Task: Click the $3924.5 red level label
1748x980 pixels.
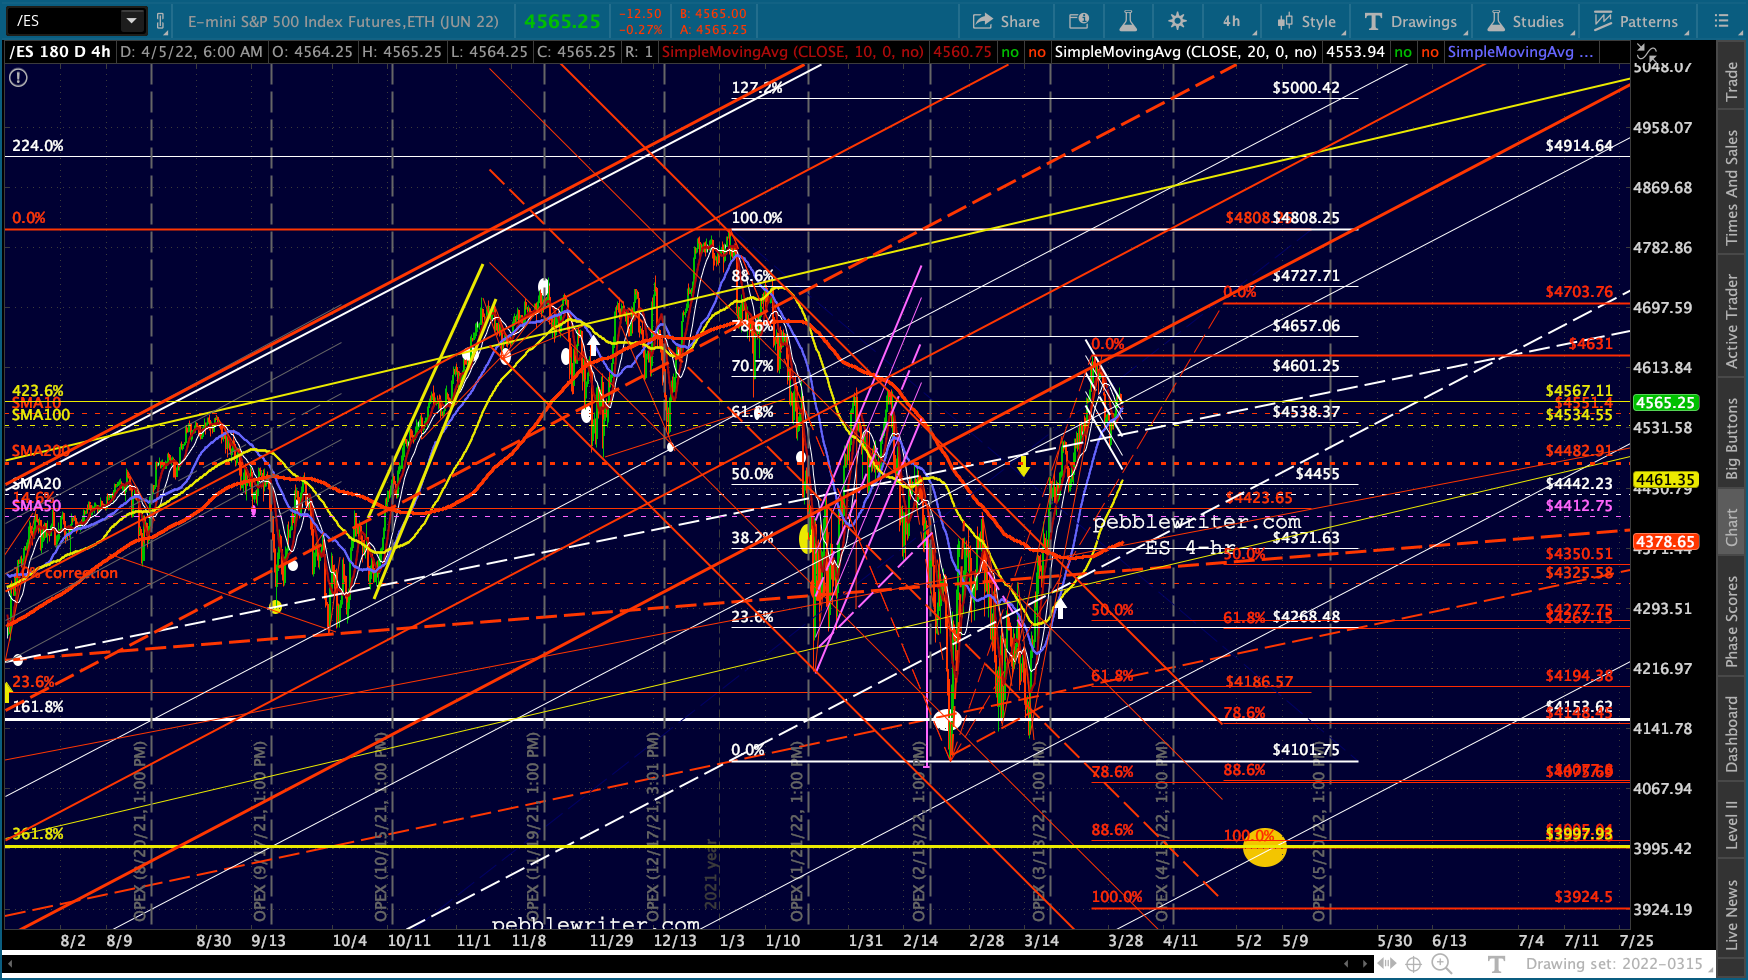Action: (x=1583, y=897)
